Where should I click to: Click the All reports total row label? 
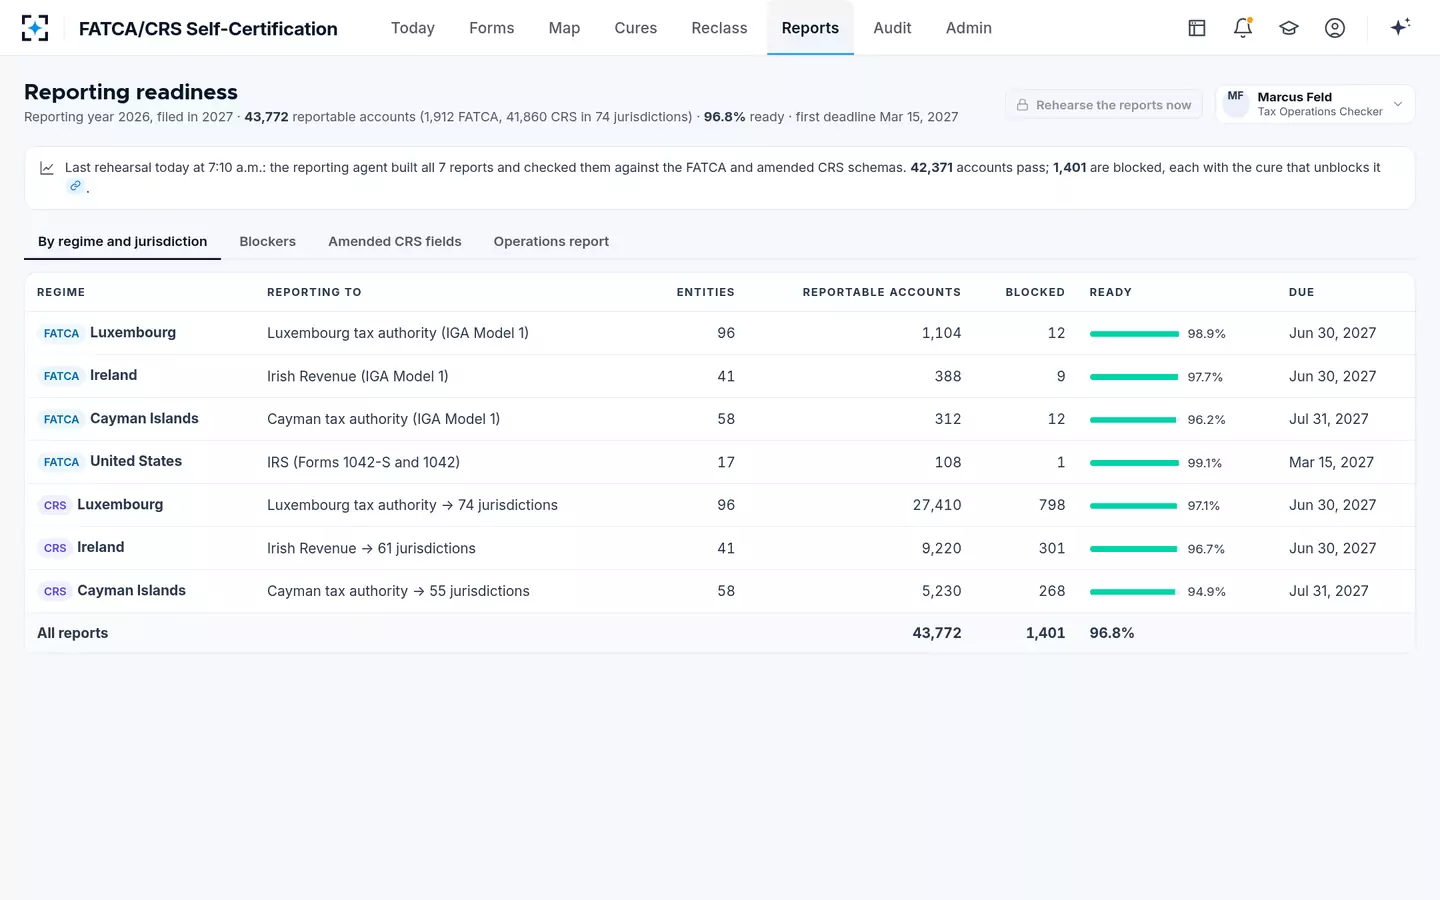72,633
